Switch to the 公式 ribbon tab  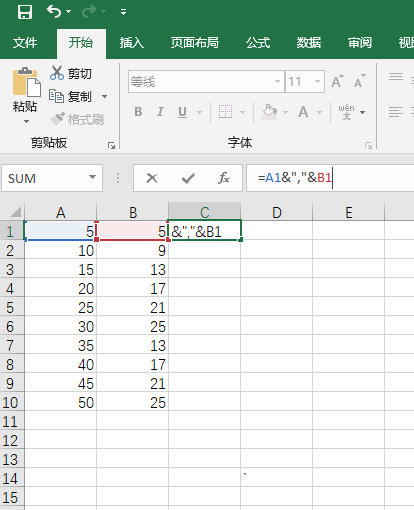[x=258, y=43]
